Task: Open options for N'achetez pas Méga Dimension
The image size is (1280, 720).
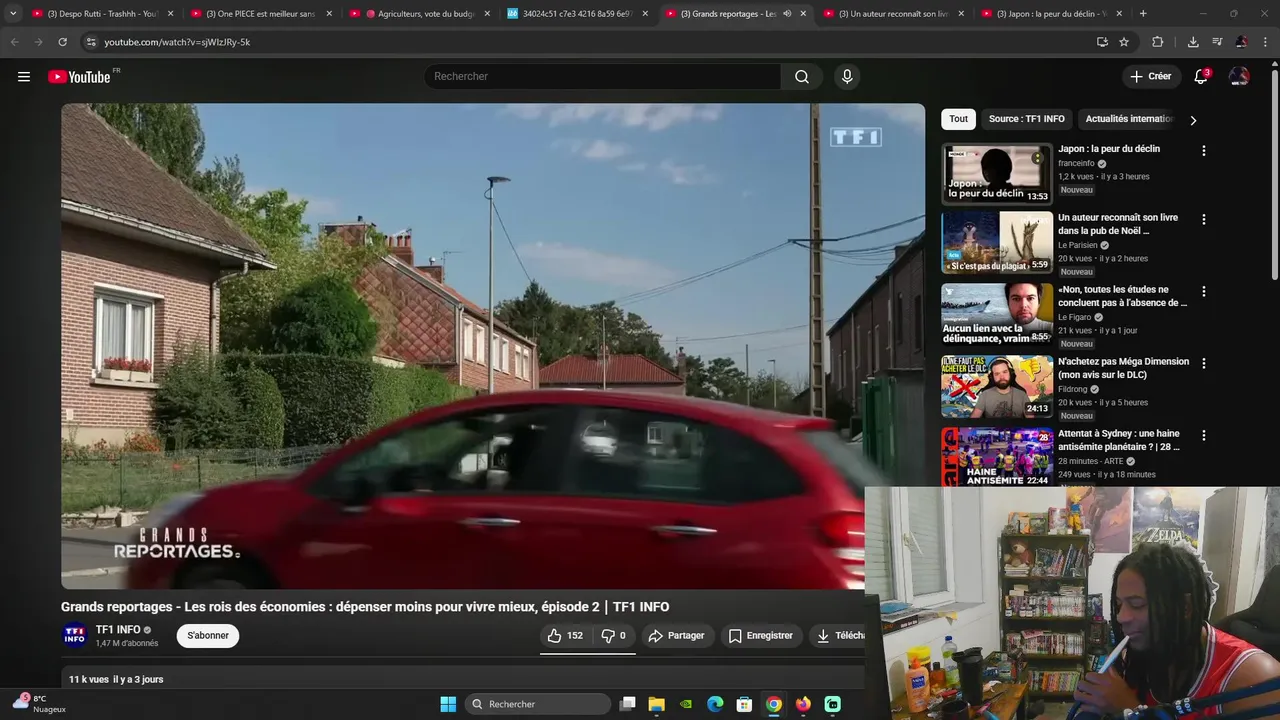Action: [1204, 363]
